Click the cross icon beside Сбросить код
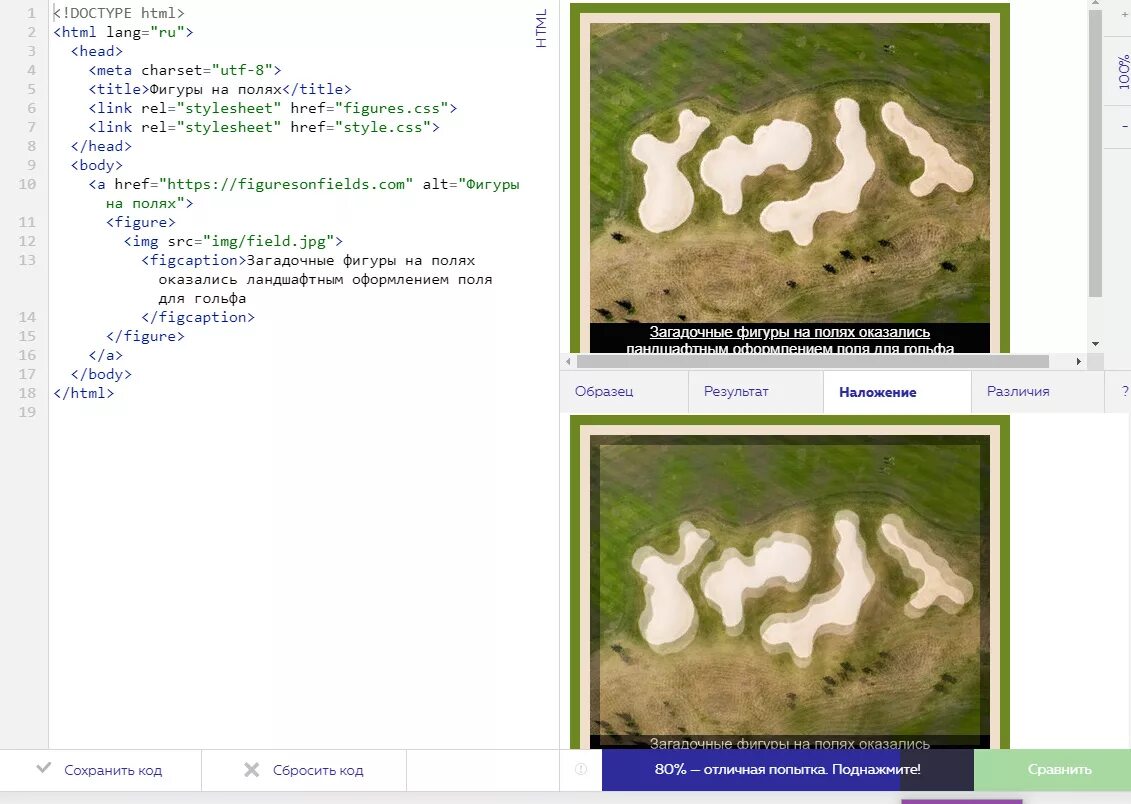The height and width of the screenshot is (804, 1131). [252, 769]
